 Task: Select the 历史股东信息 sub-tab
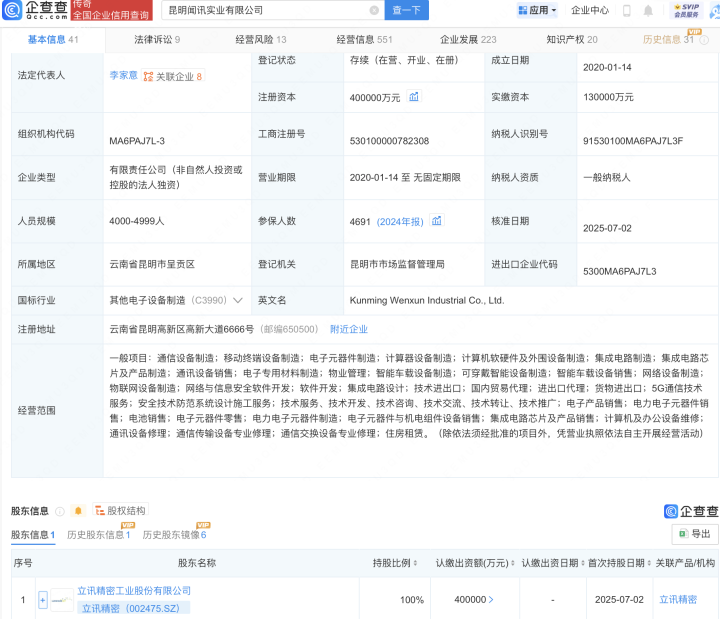pyautogui.click(x=98, y=535)
